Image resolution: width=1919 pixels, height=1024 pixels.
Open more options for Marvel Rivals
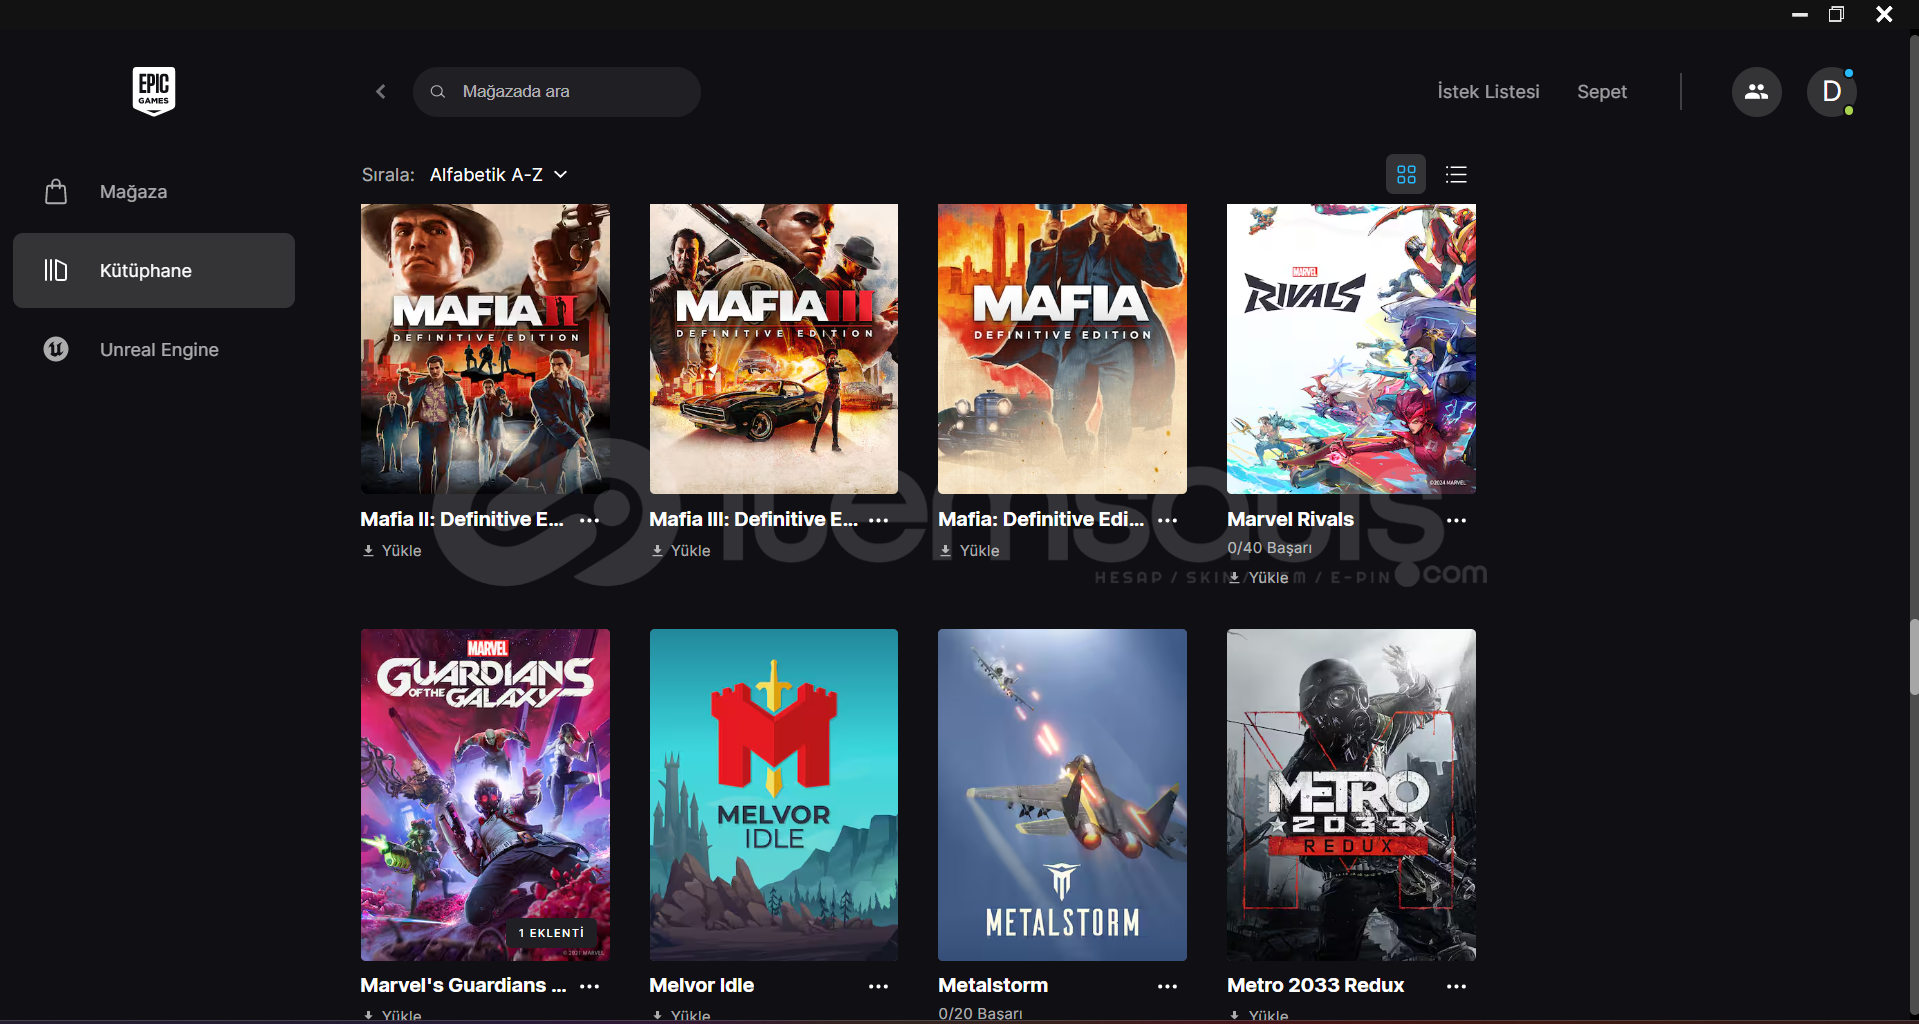(x=1456, y=520)
